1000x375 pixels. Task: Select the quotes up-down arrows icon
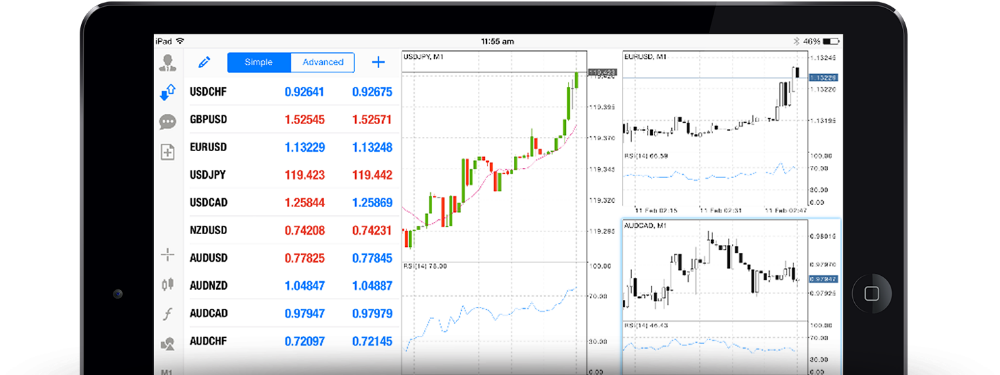(168, 93)
